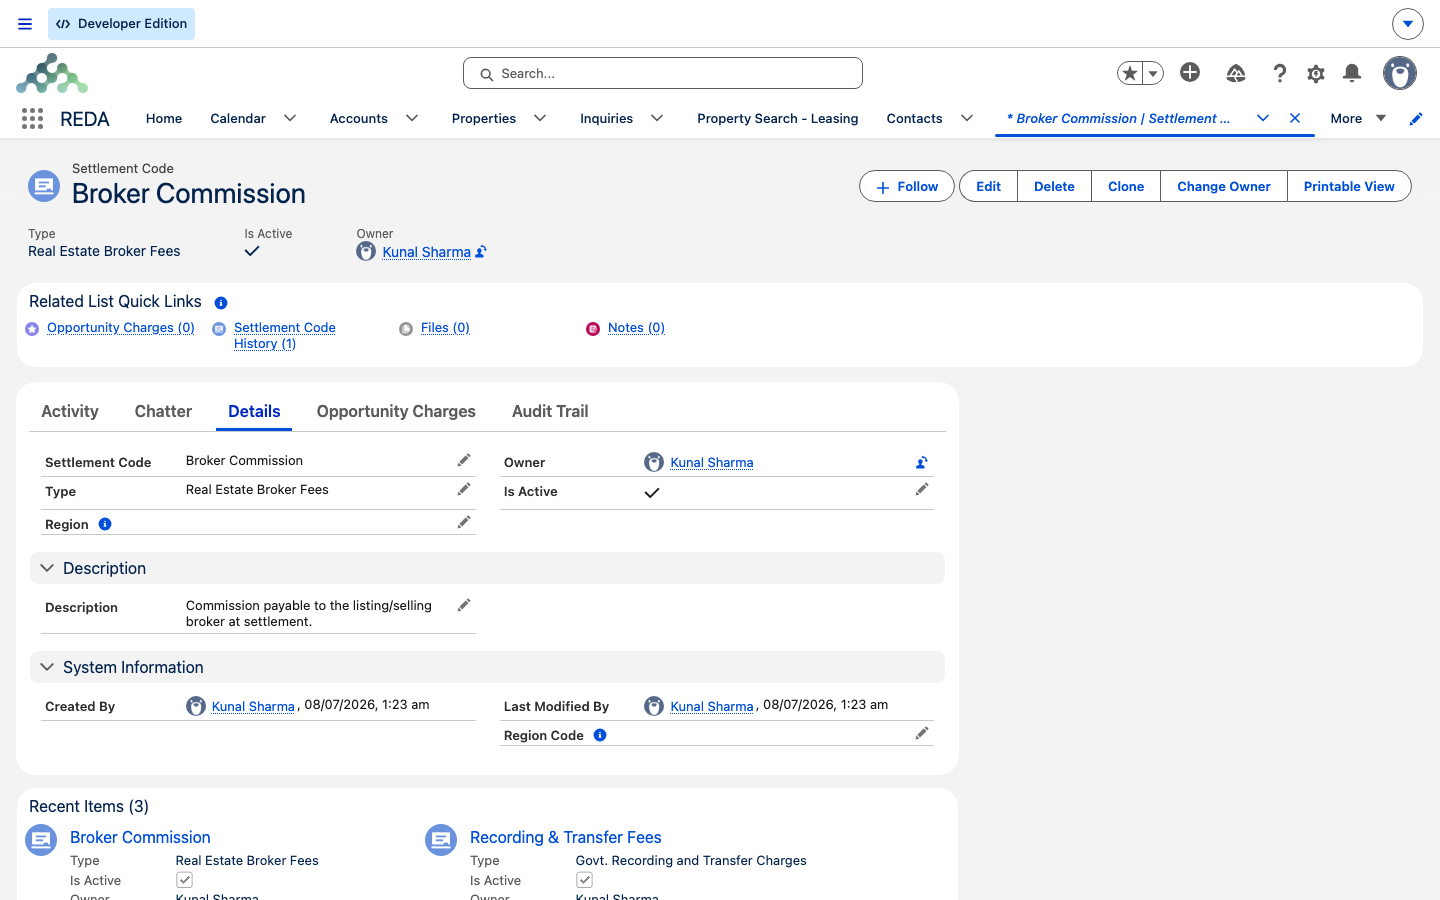Click change owner icon in Details Owner row
The width and height of the screenshot is (1440, 900).
922,462
